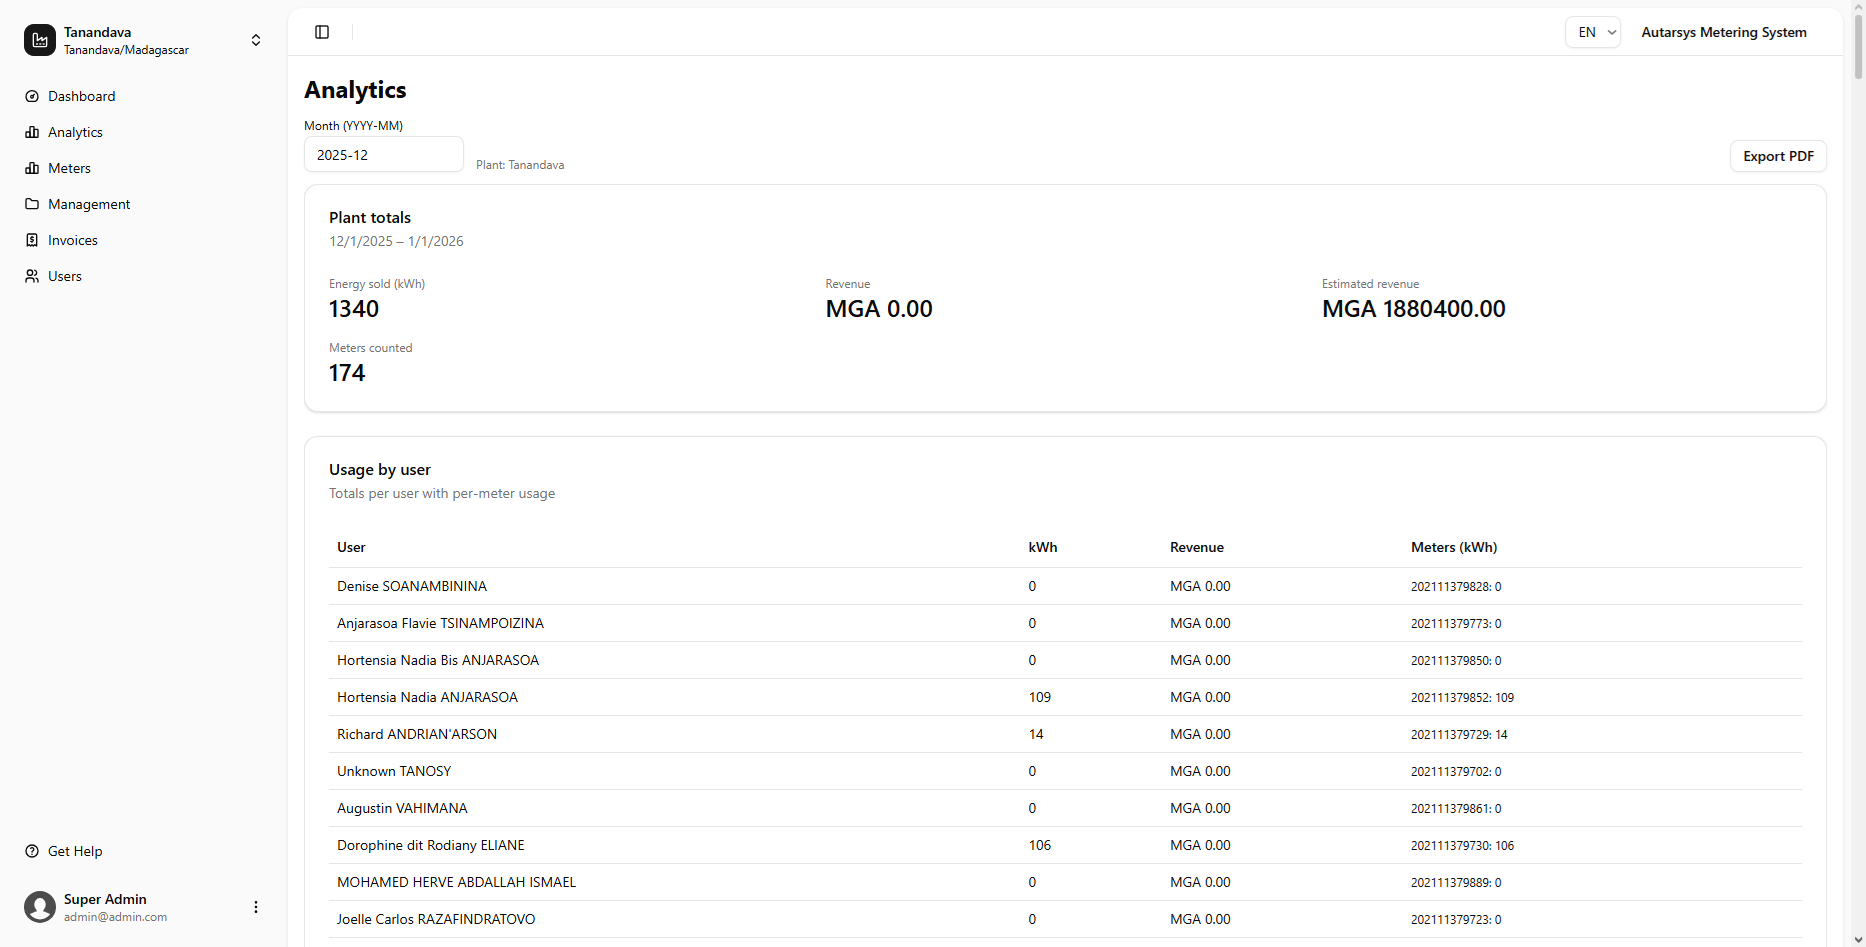
Task: Click the Month input showing 2025-12
Action: pos(383,154)
